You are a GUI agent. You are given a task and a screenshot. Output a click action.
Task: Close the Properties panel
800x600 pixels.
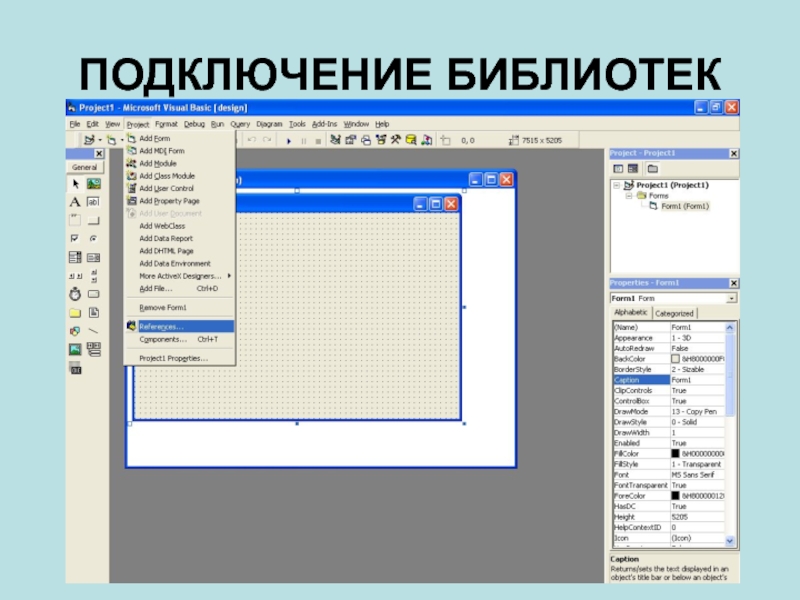tap(734, 284)
